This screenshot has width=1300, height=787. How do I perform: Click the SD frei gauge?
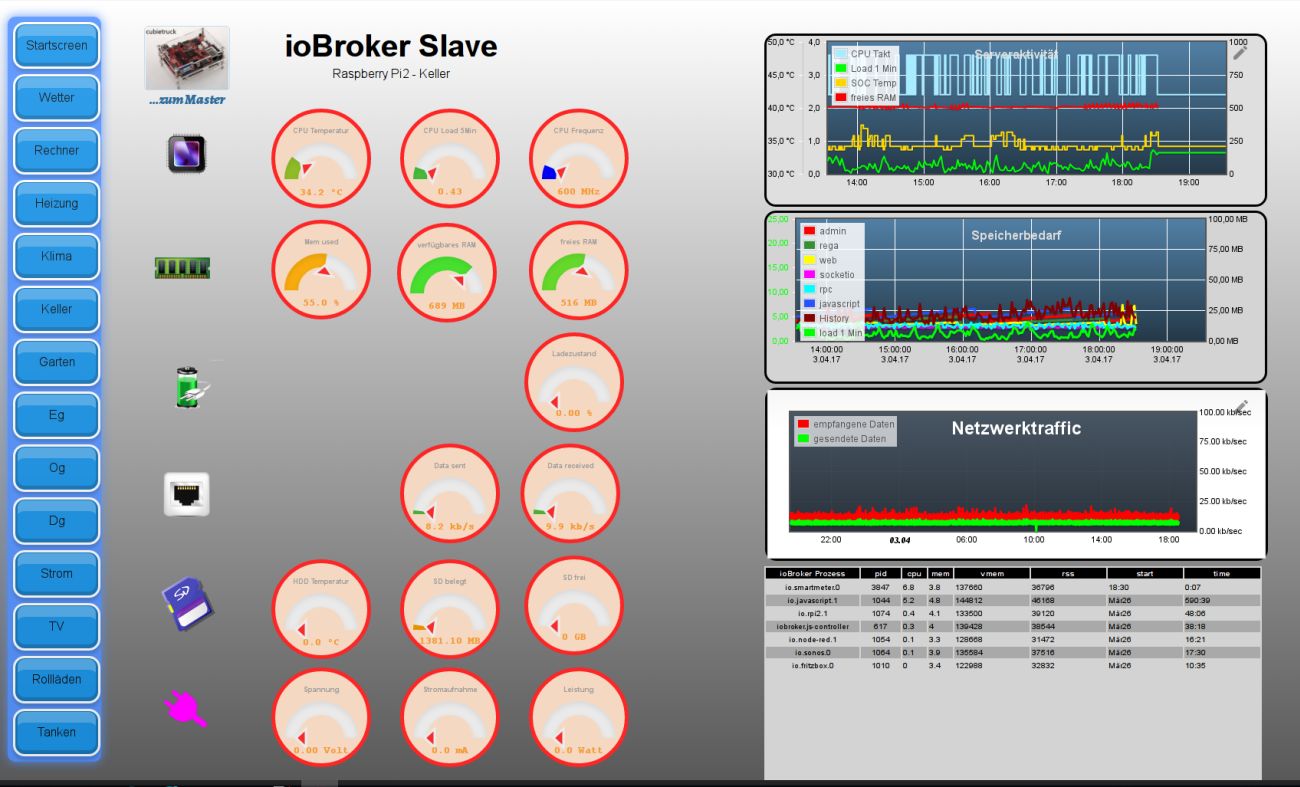pos(574,606)
